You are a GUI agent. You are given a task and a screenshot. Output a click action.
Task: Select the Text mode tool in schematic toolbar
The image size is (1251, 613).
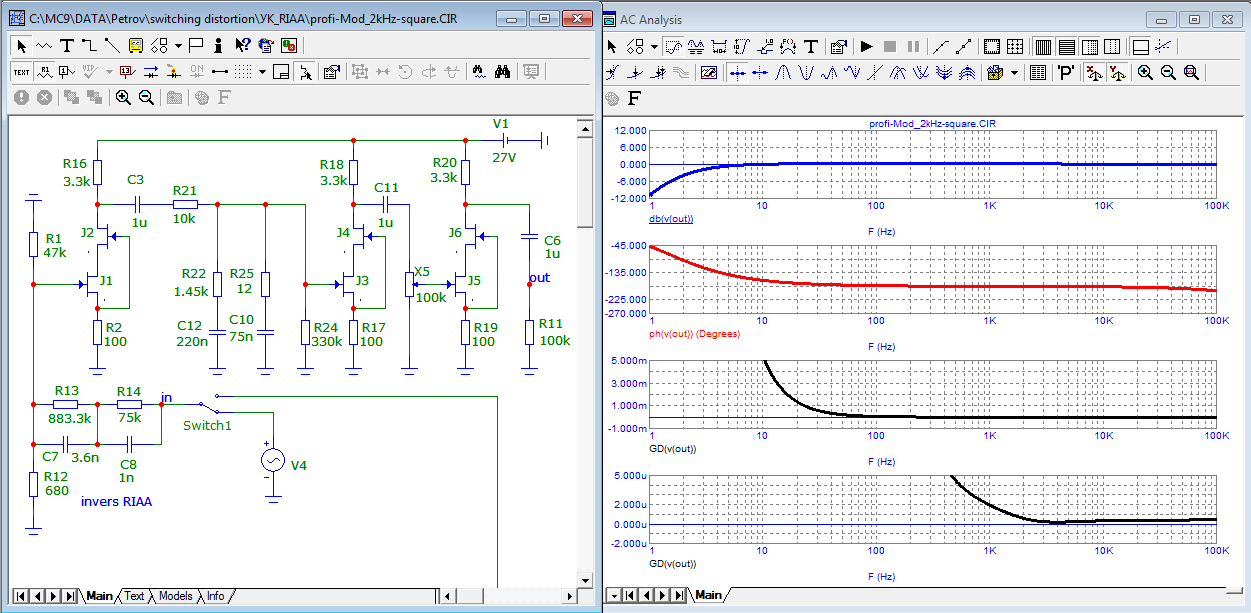[x=67, y=45]
